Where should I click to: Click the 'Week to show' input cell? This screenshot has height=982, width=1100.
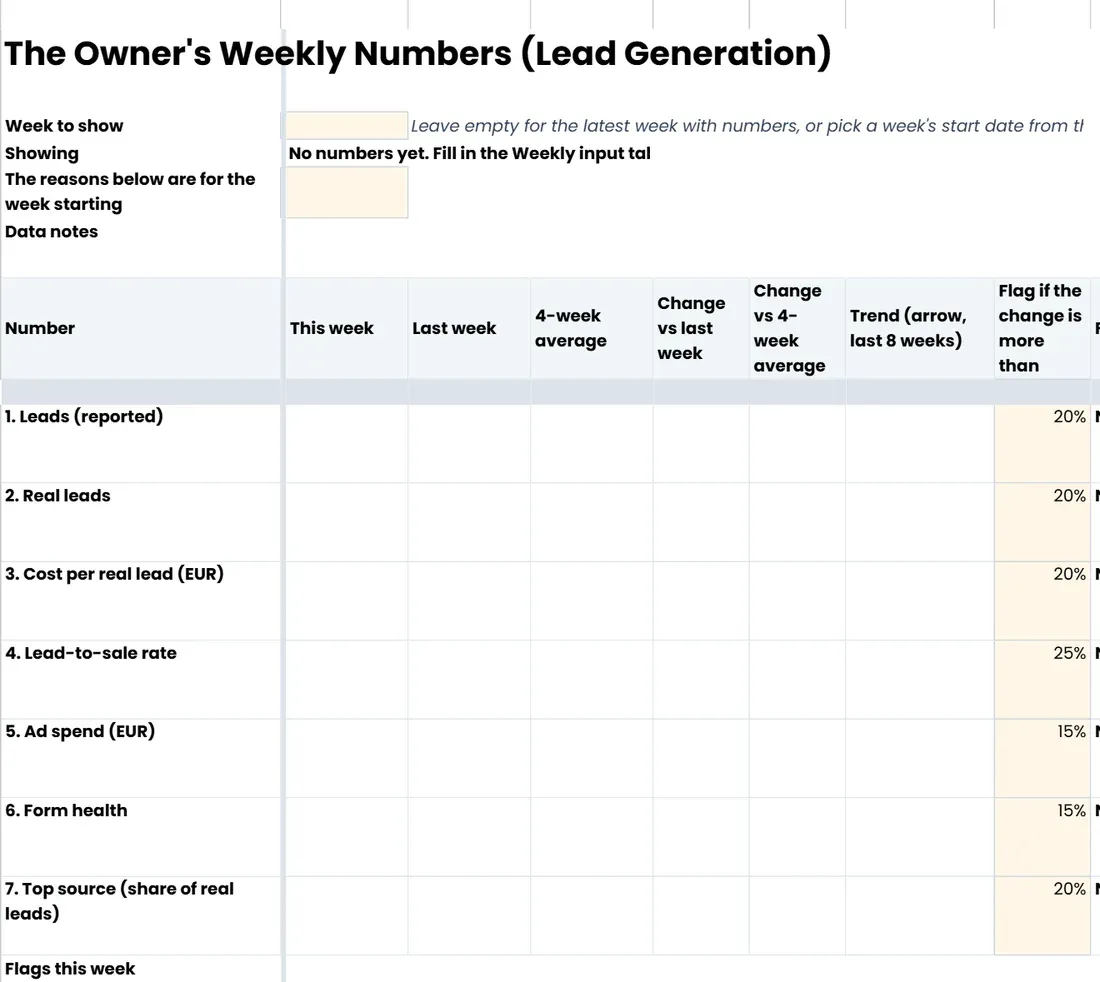[x=347, y=126]
